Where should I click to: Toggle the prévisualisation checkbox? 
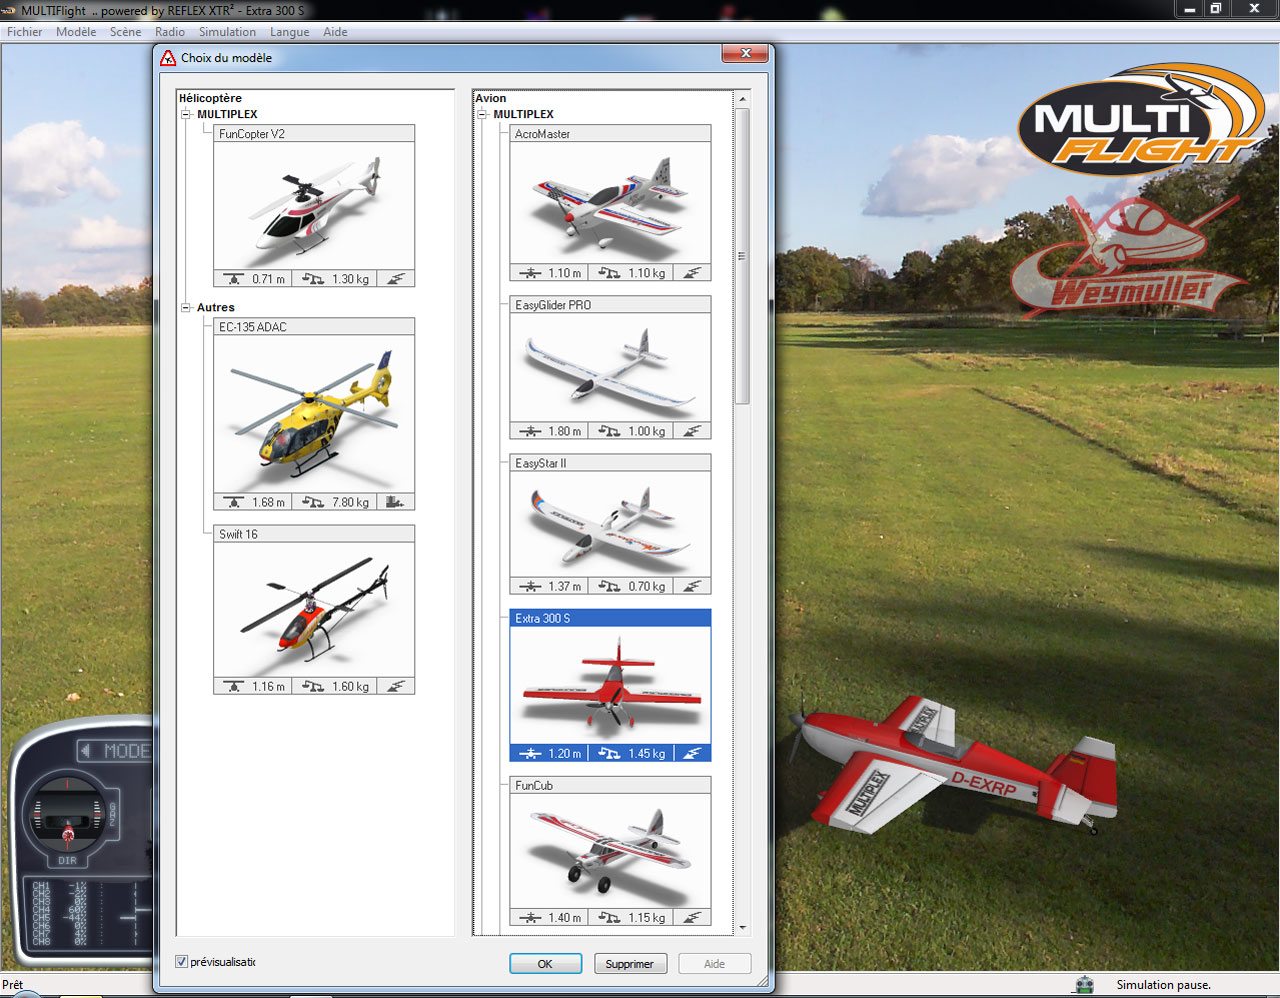tap(181, 962)
